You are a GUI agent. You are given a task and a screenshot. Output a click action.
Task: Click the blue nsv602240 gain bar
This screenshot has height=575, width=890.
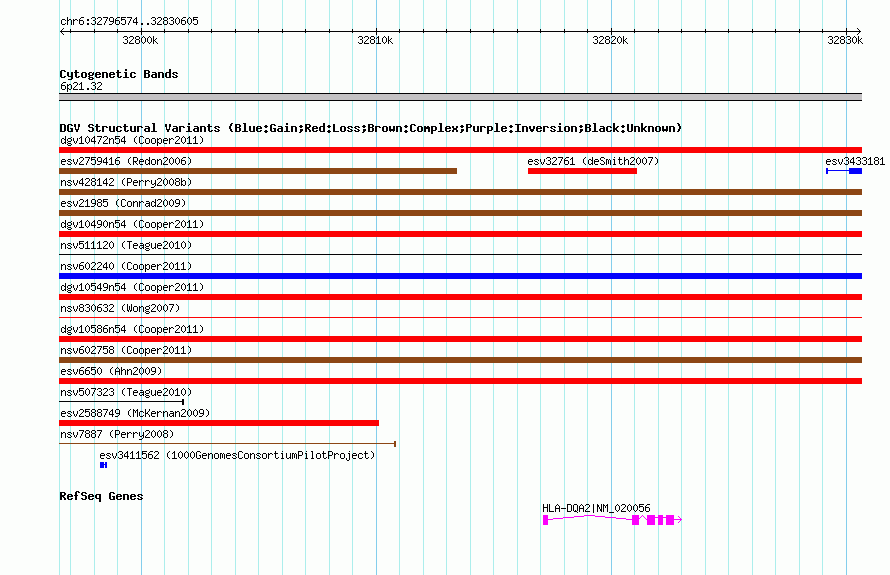(x=460, y=276)
